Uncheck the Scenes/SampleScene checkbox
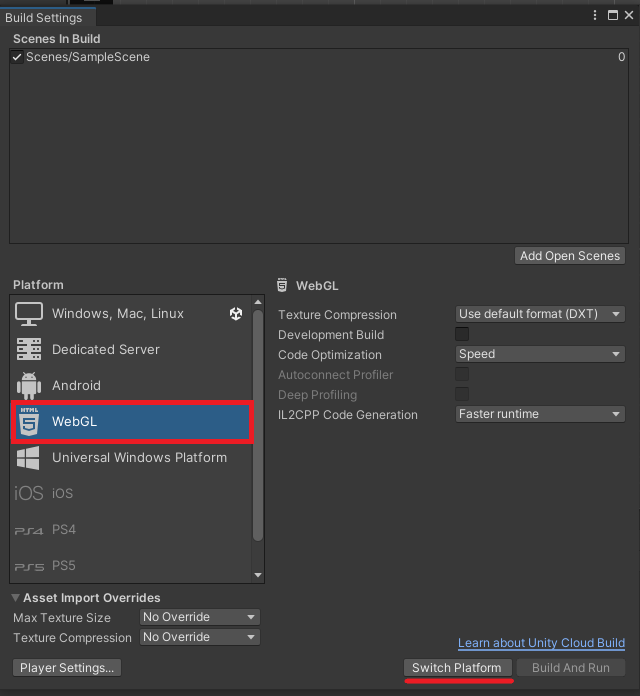 (x=17, y=57)
